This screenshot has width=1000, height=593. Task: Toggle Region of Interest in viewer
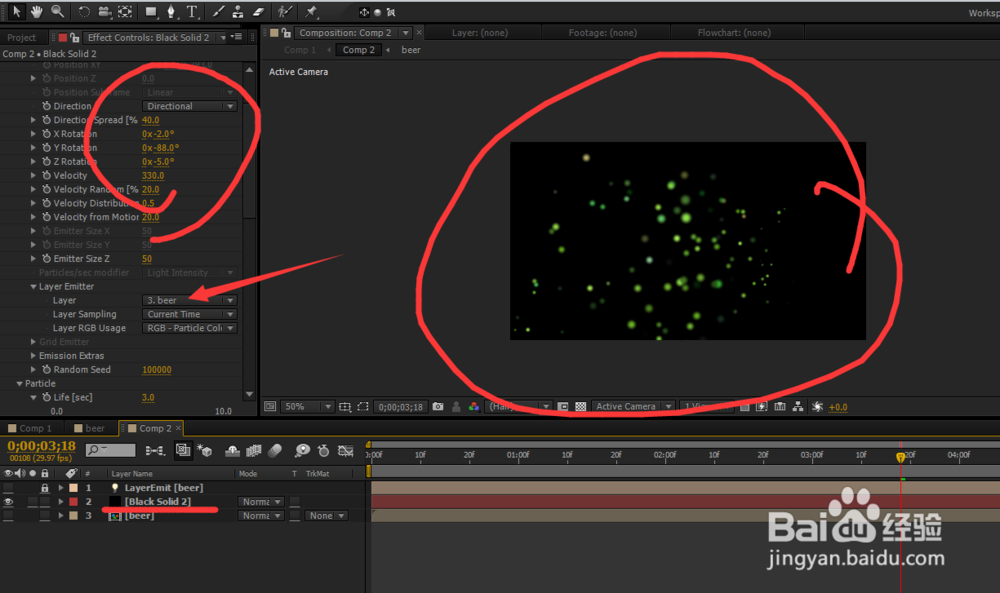[363, 406]
